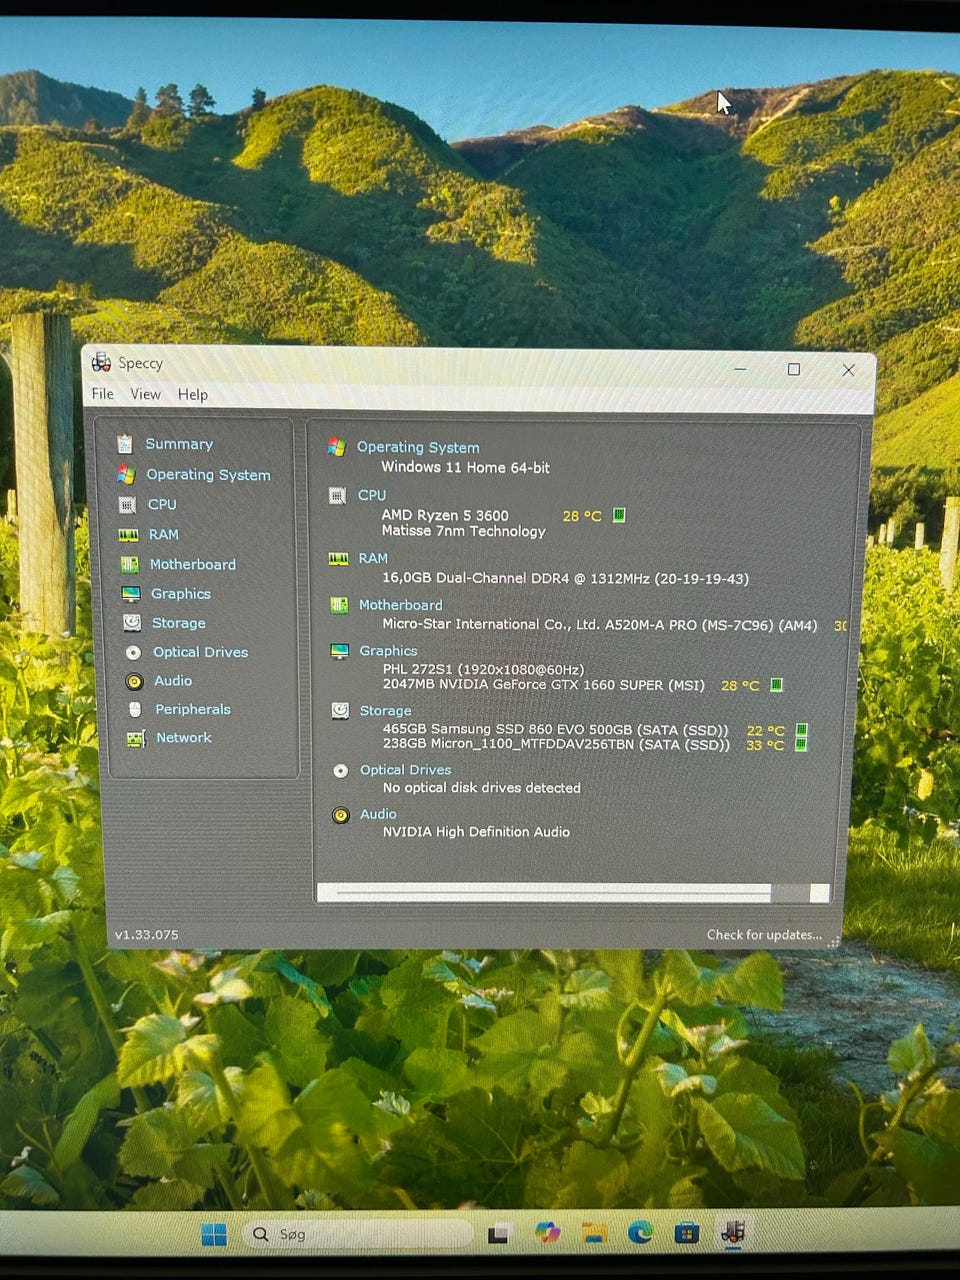
Task: Open the File menu
Action: coord(102,394)
